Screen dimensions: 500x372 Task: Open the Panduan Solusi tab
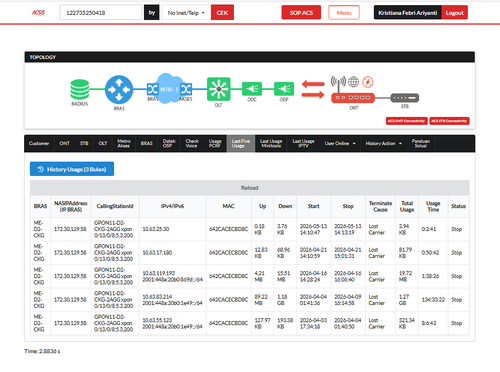click(x=421, y=143)
